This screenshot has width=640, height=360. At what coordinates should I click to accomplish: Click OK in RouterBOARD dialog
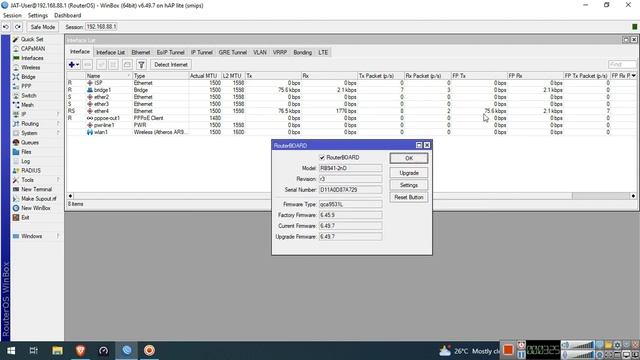coord(409,158)
